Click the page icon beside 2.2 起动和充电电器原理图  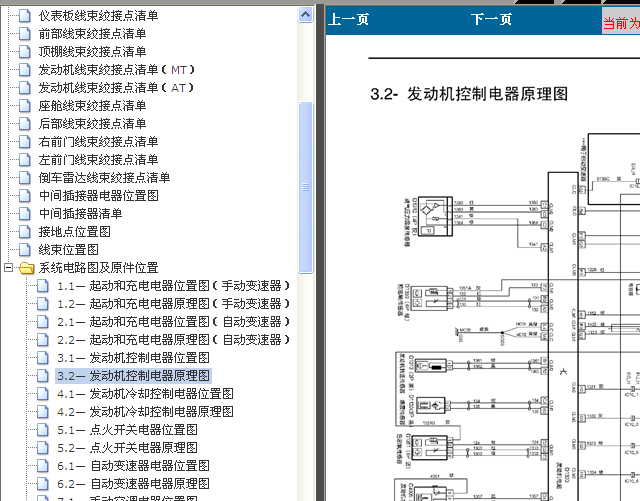pyautogui.click(x=42, y=340)
